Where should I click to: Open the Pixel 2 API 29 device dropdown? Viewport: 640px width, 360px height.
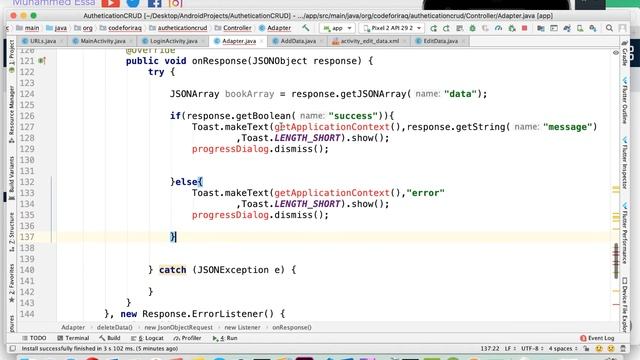[x=392, y=28]
